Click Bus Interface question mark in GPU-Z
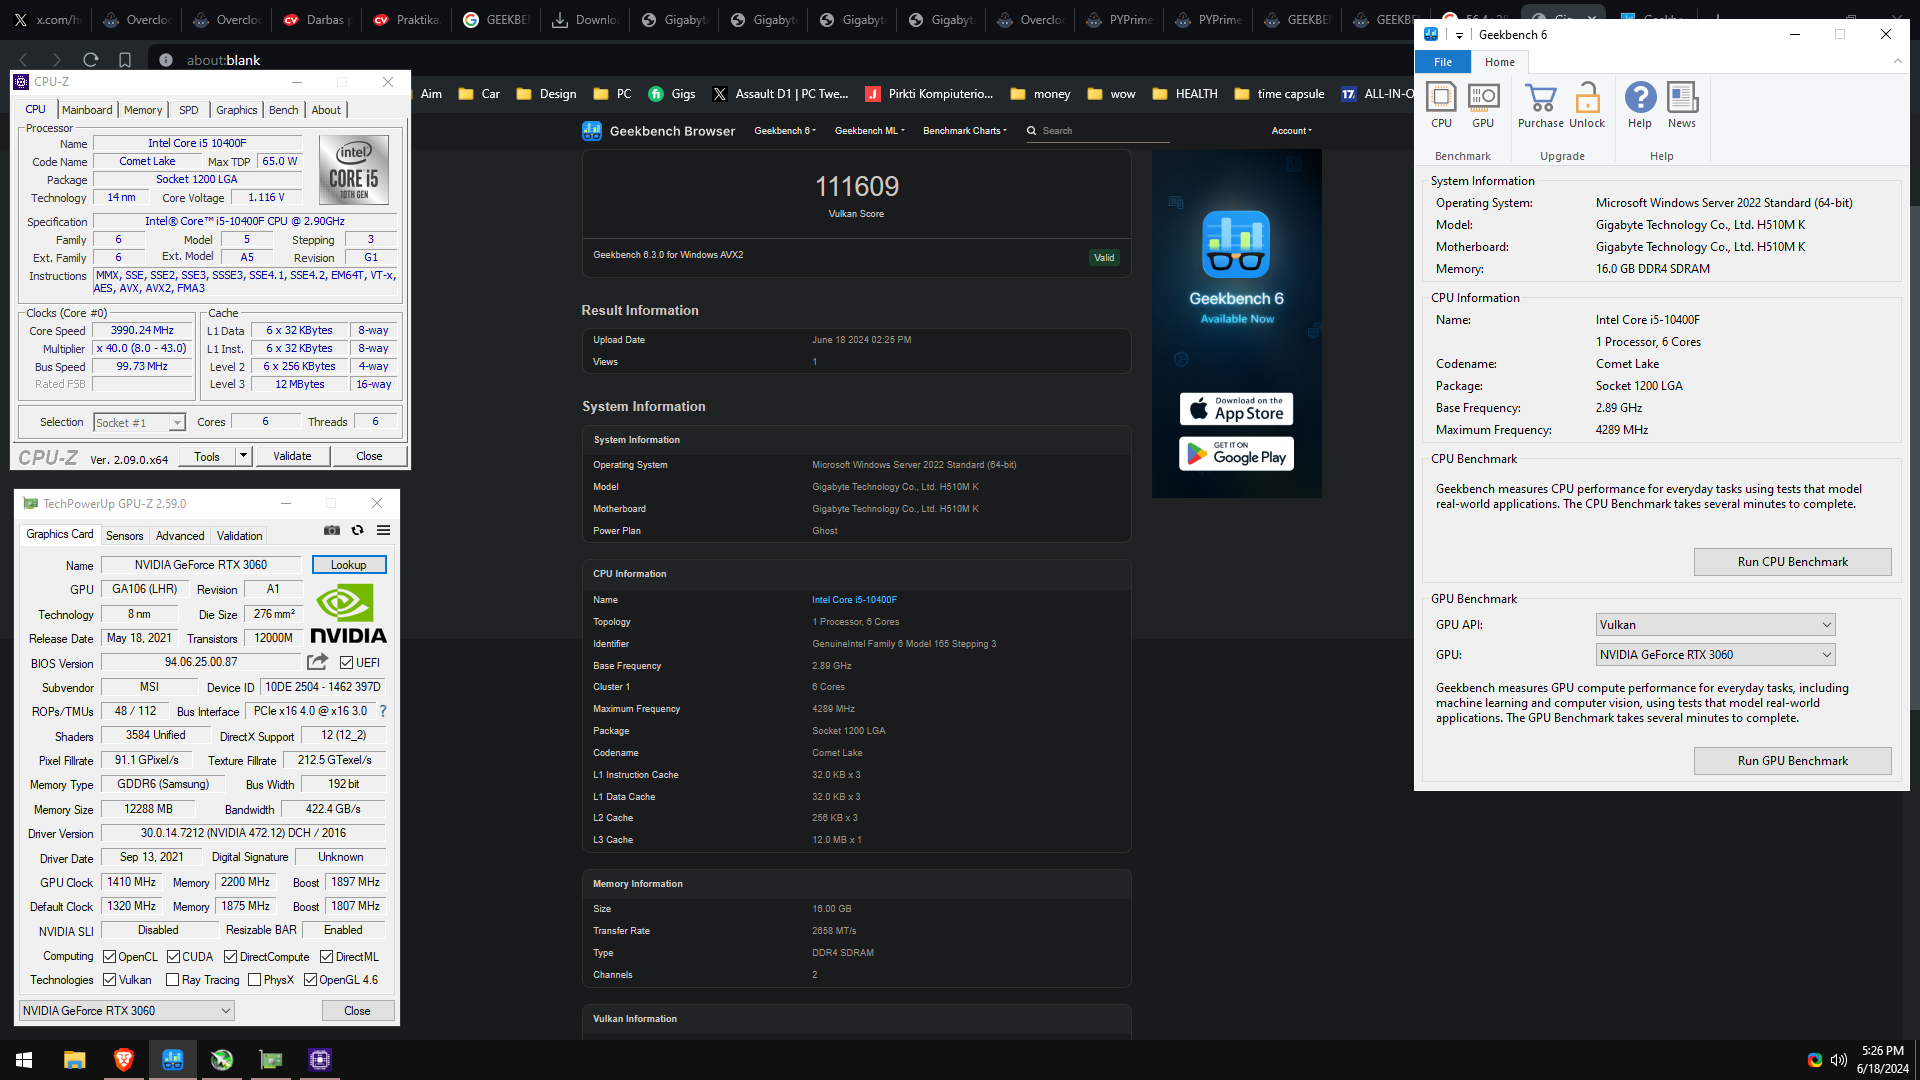This screenshot has width=1920, height=1080. click(x=382, y=711)
